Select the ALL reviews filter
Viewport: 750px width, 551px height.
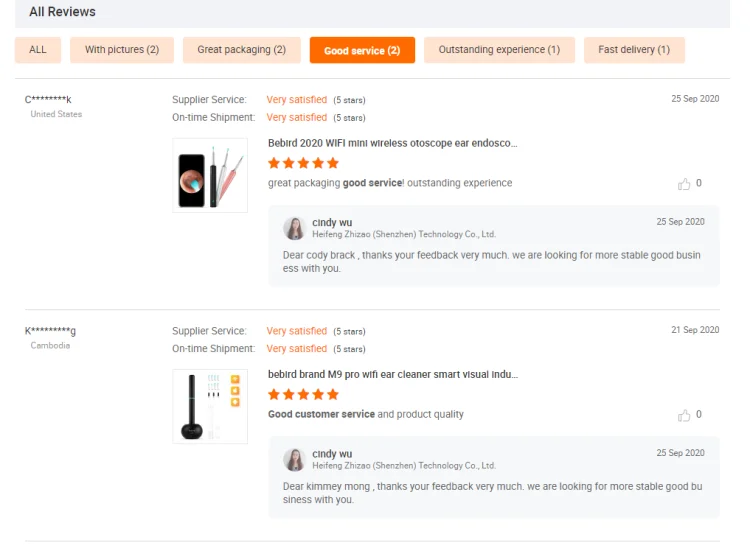(x=38, y=50)
